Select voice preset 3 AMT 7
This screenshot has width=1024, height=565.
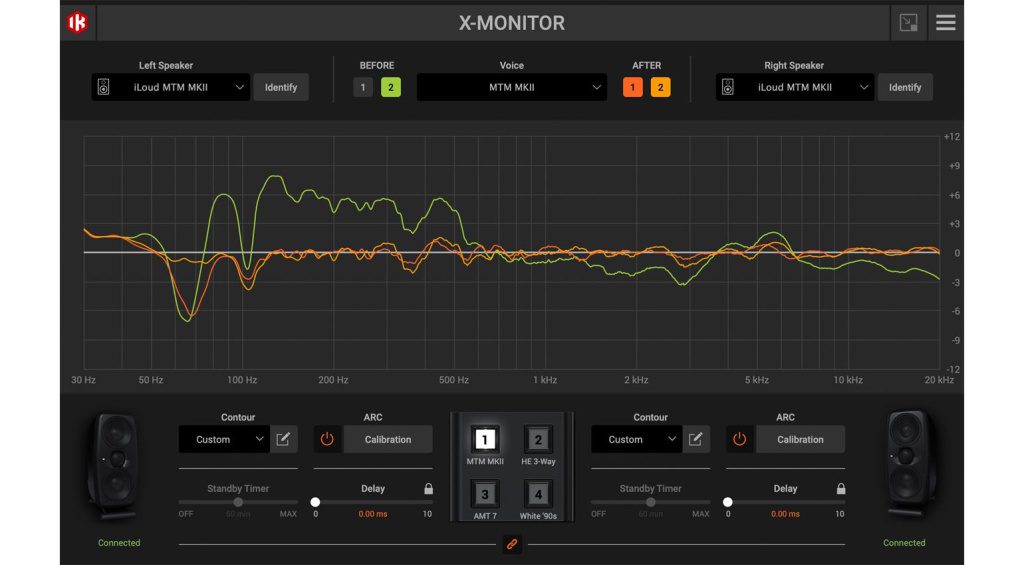(x=485, y=494)
